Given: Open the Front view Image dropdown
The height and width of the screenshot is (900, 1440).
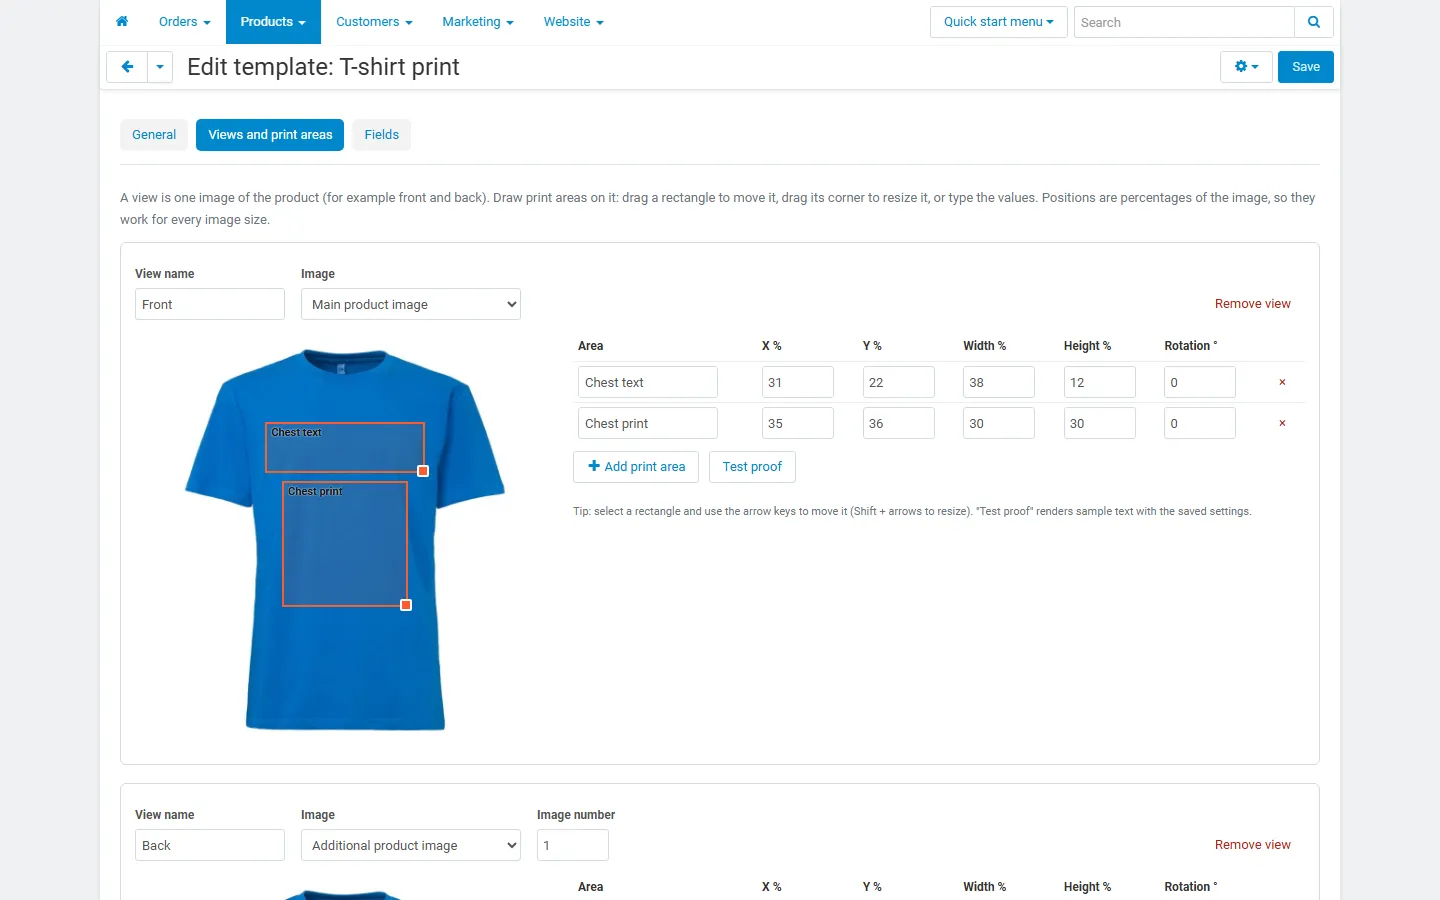Looking at the screenshot, I should [x=411, y=304].
